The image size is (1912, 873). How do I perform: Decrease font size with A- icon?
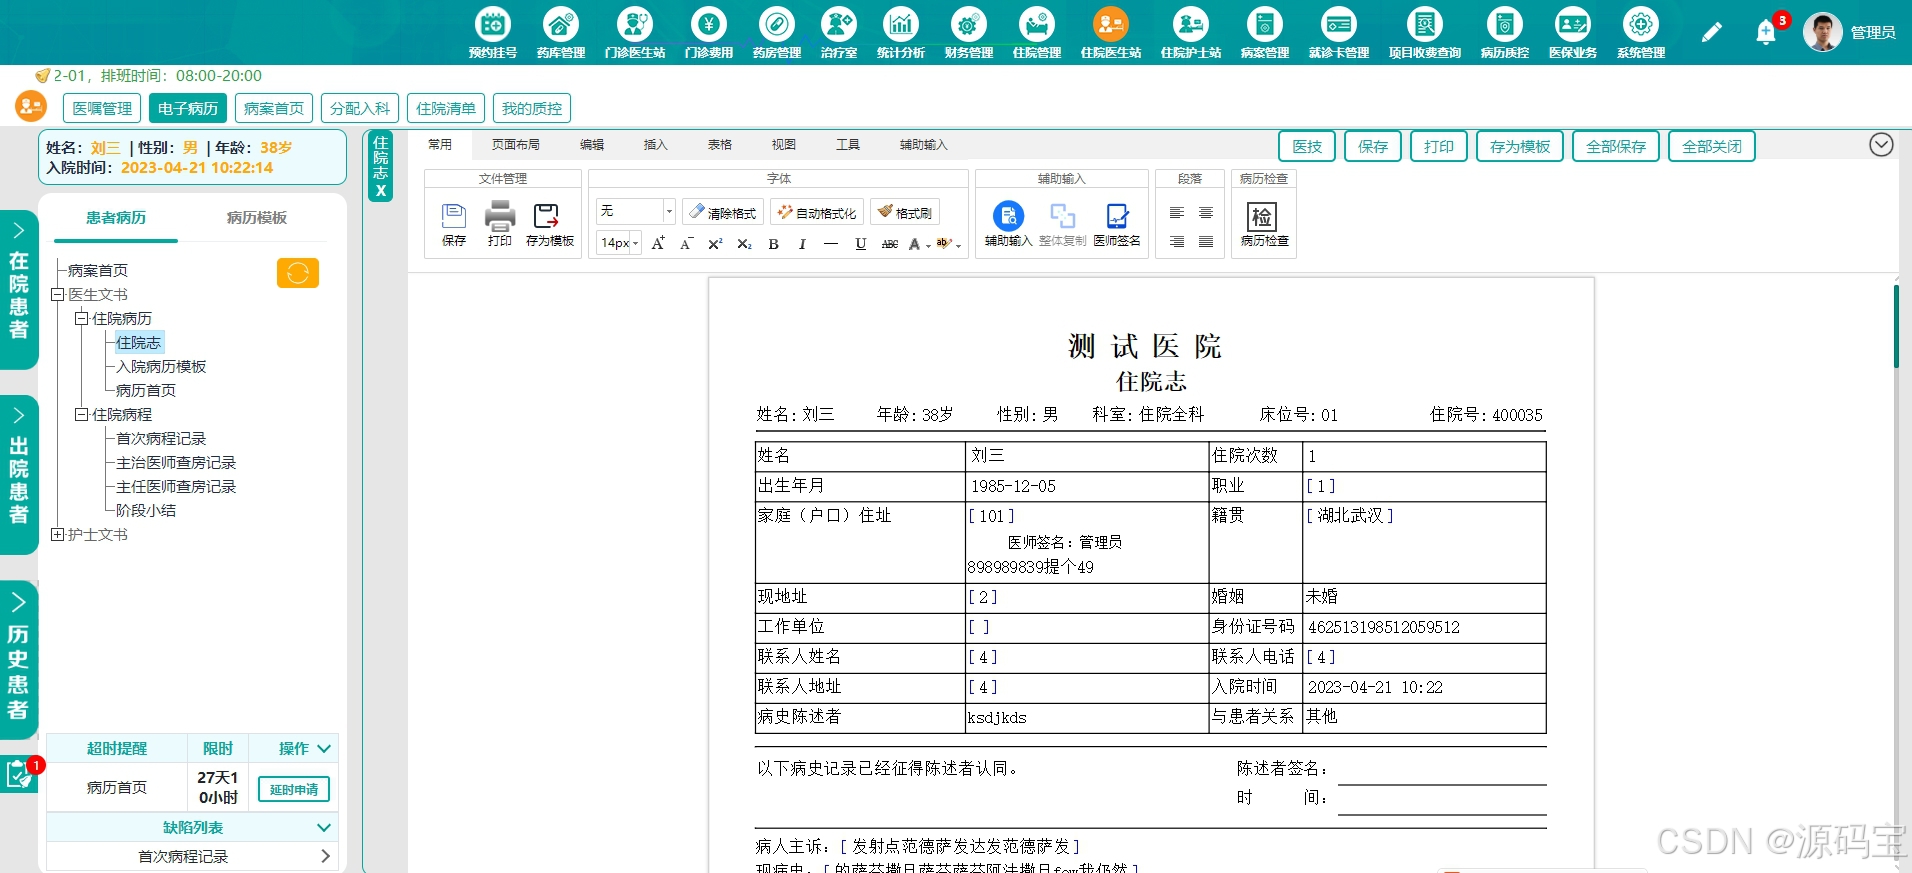686,243
